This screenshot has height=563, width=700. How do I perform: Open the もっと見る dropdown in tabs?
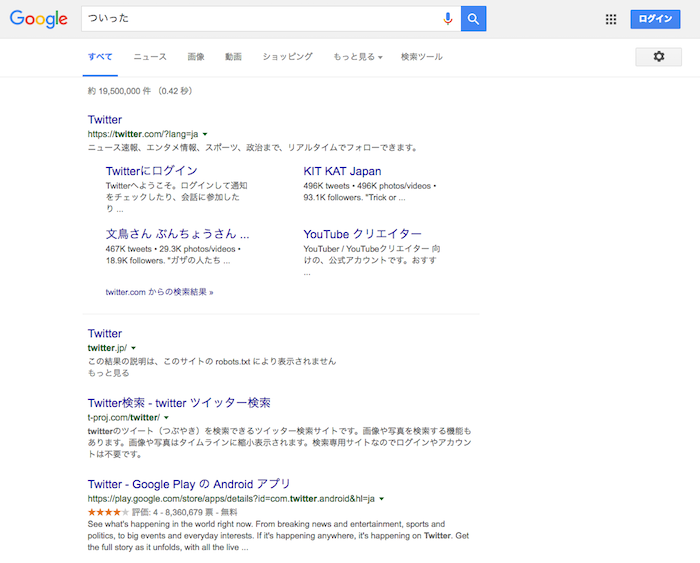pyautogui.click(x=357, y=57)
